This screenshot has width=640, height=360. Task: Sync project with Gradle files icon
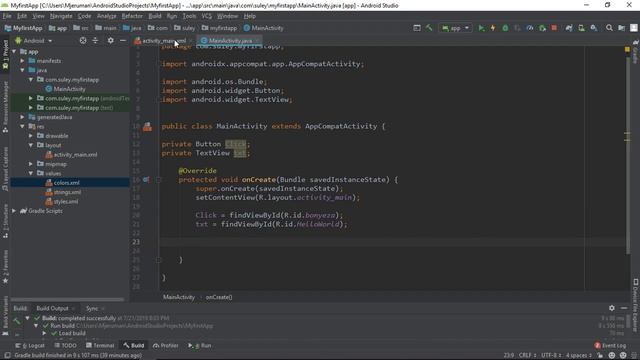click(x=569, y=28)
